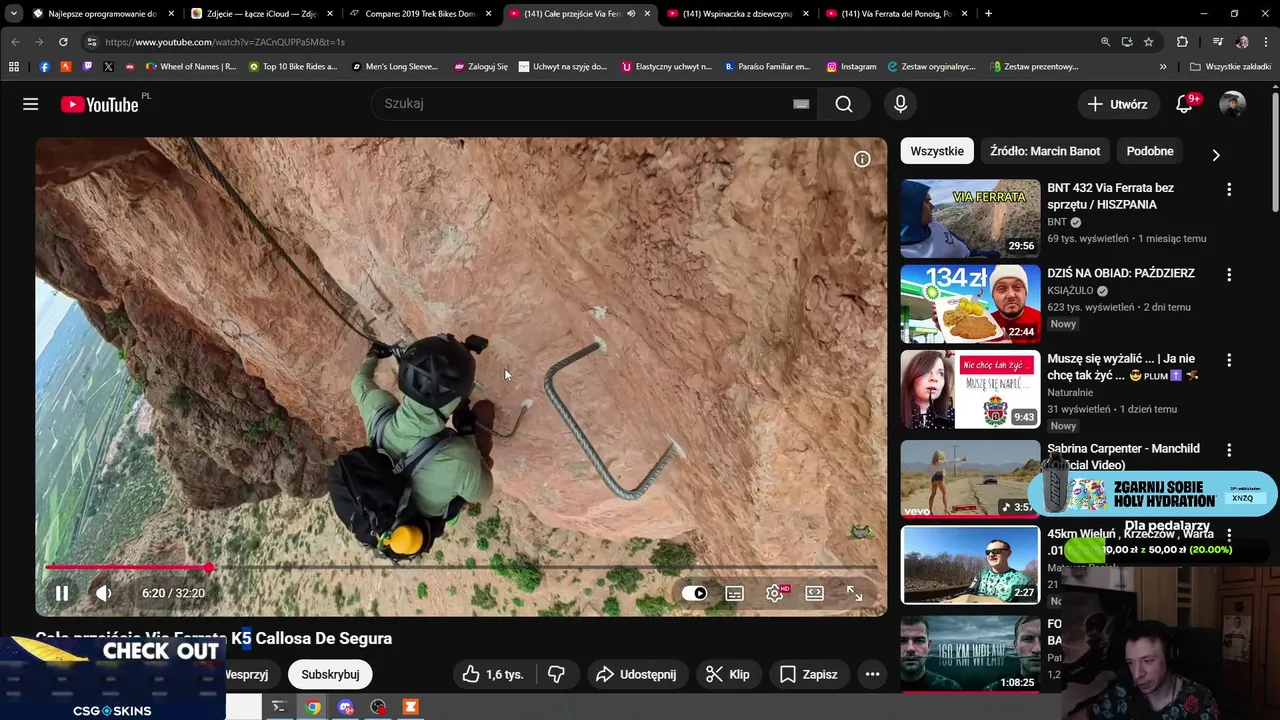Screen dimensions: 1280x720
Task: Select the Źródło: Marcin Banot chip
Action: click(1045, 151)
